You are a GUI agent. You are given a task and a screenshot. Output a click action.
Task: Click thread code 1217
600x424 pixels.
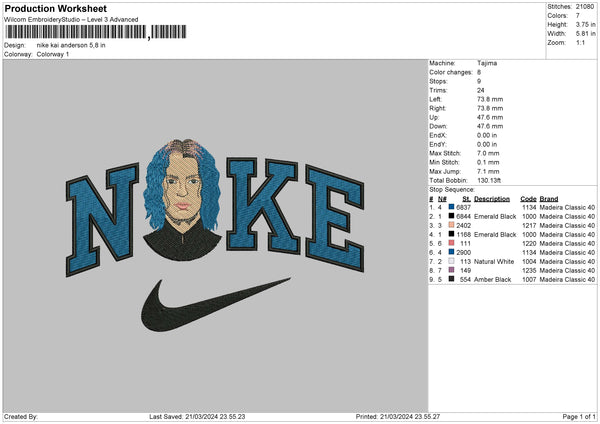tap(529, 225)
